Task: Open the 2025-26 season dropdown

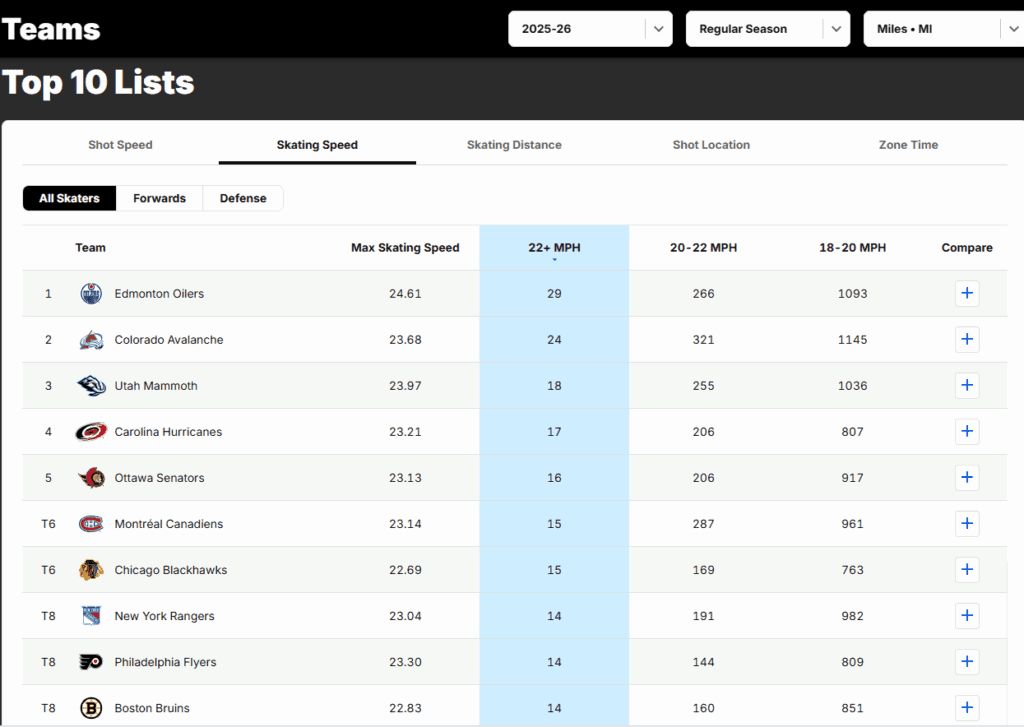Action: 590,29
